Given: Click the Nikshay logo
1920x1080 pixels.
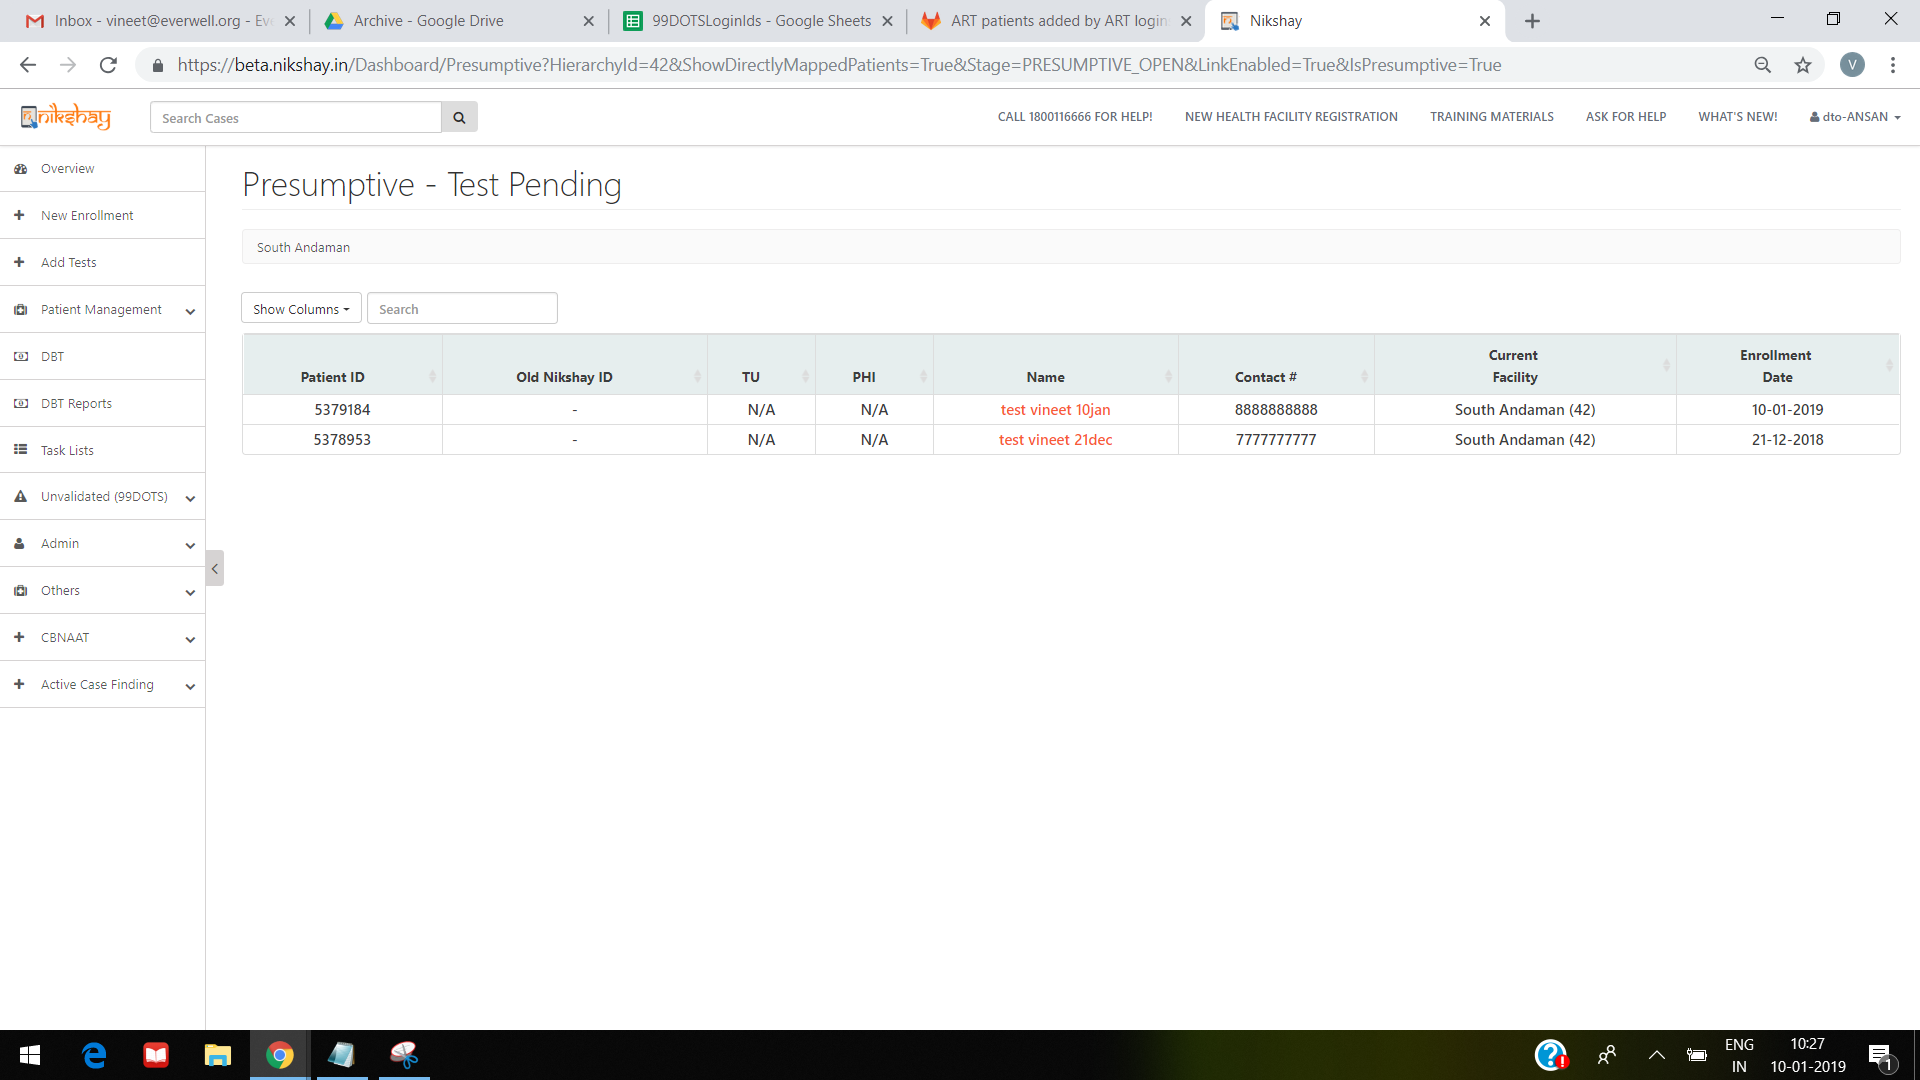Looking at the screenshot, I should click(66, 117).
